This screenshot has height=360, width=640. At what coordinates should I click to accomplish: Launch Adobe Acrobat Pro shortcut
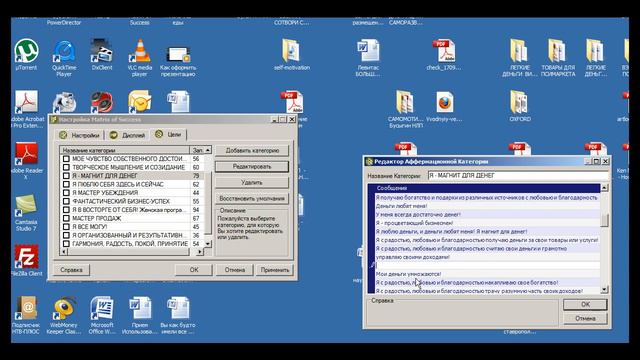coord(27,102)
